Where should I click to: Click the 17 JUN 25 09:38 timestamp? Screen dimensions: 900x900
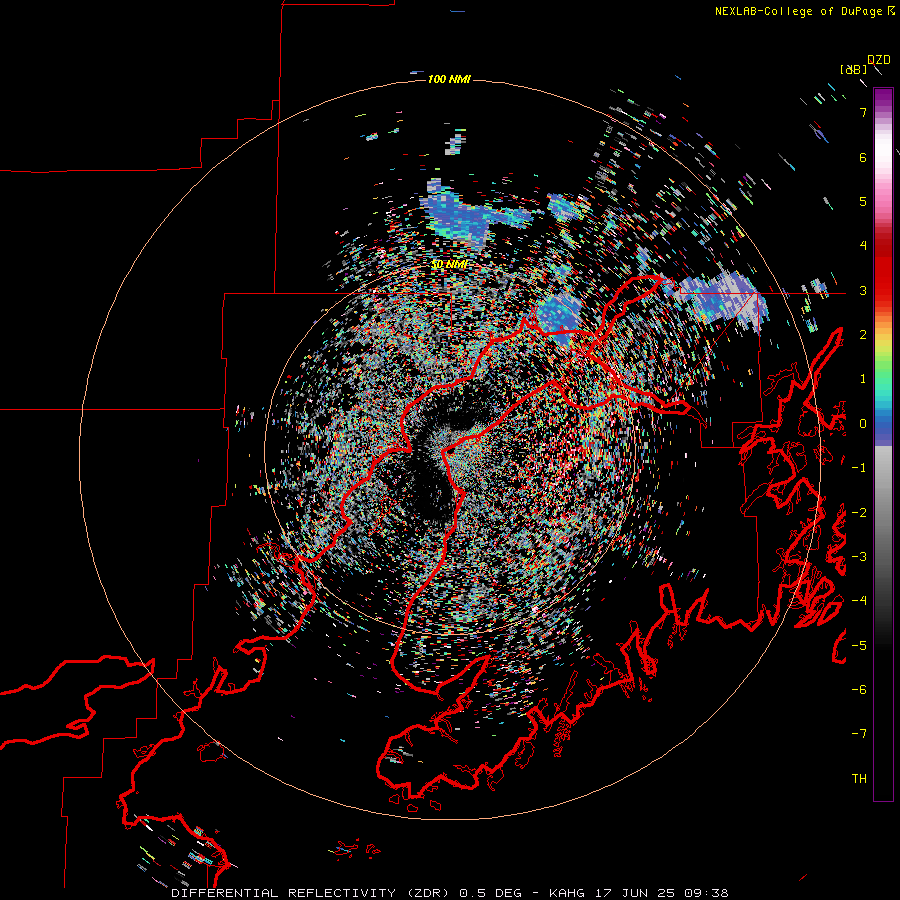coord(661,893)
